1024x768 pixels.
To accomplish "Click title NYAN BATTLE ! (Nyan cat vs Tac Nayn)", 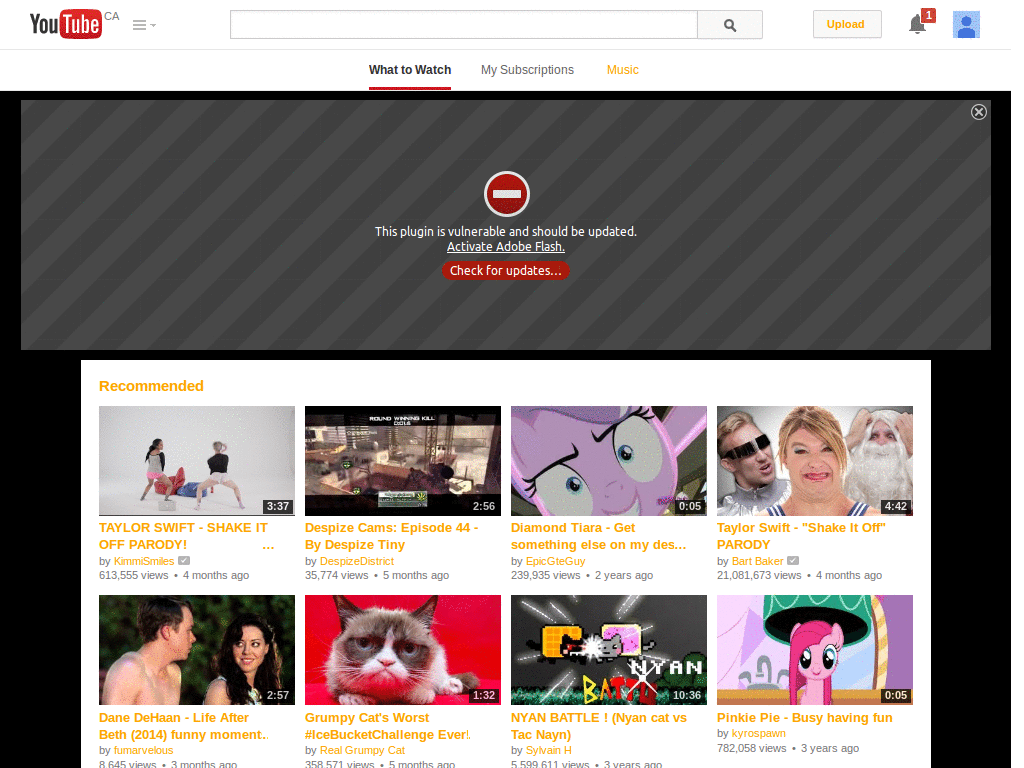I will pos(599,726).
